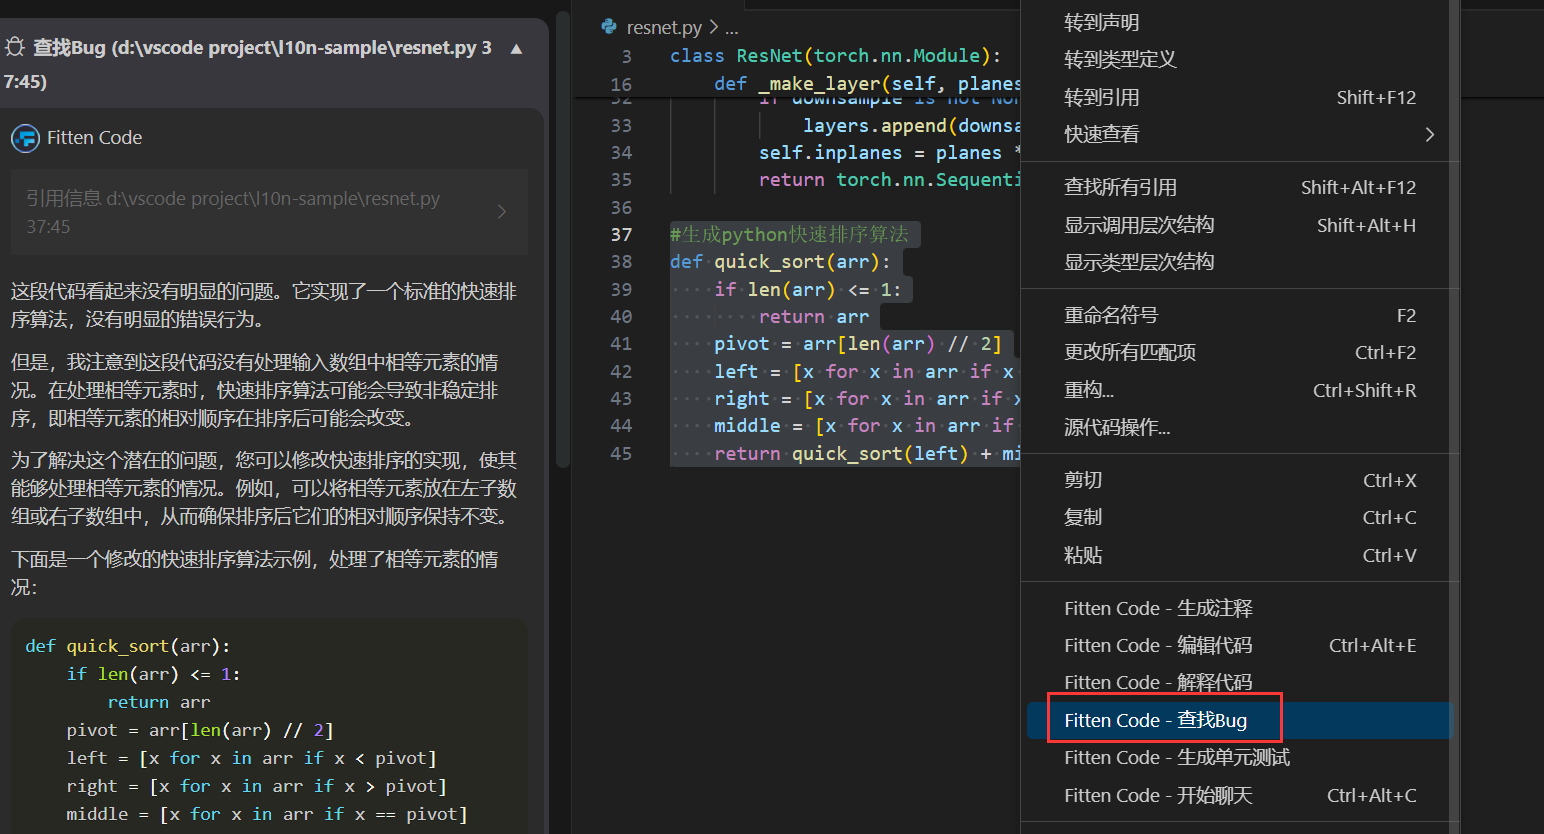
Task: Select 转到声明 in context menu
Action: [1101, 22]
